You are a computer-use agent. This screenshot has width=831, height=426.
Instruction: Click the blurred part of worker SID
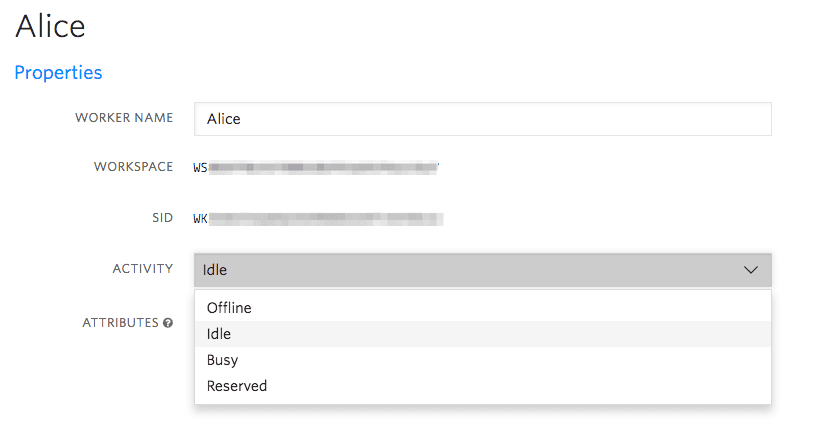(x=327, y=218)
